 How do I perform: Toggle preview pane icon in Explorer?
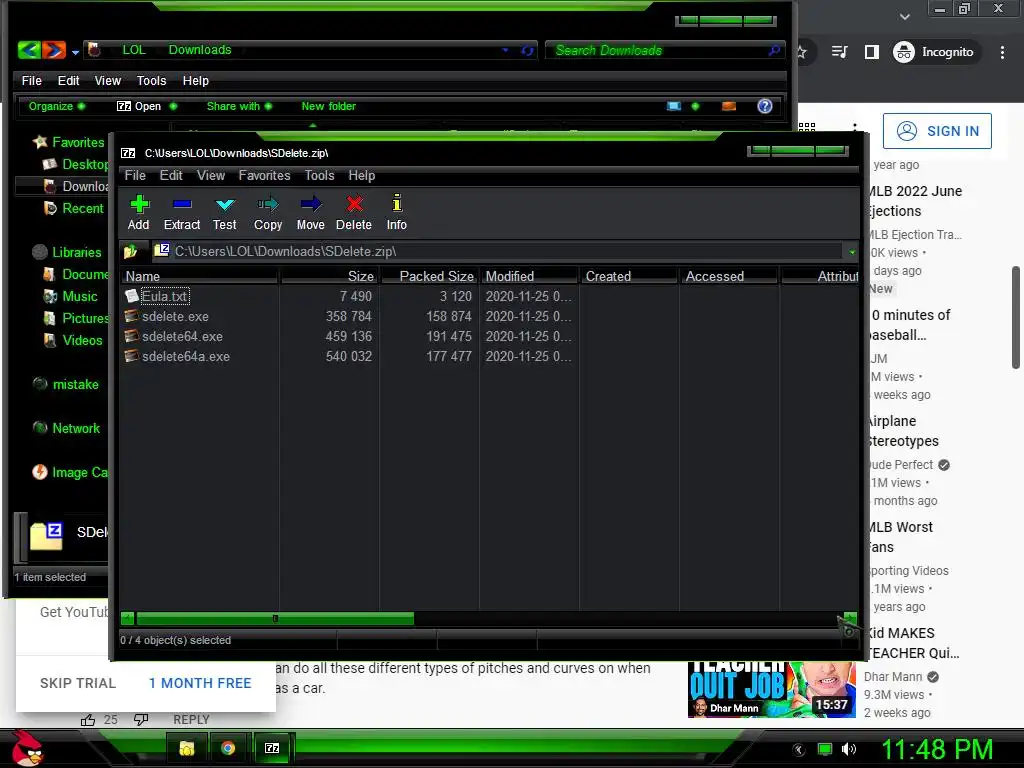tap(729, 106)
